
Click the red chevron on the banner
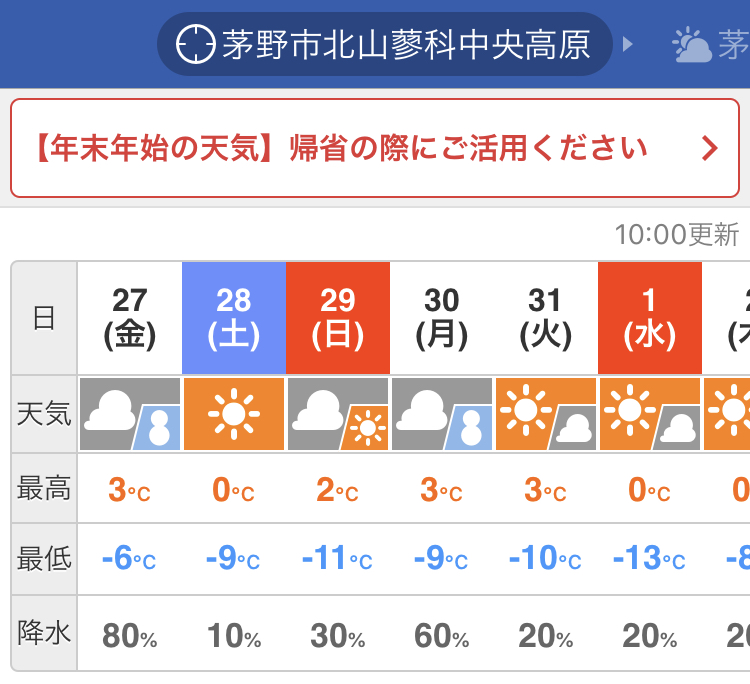point(709,148)
